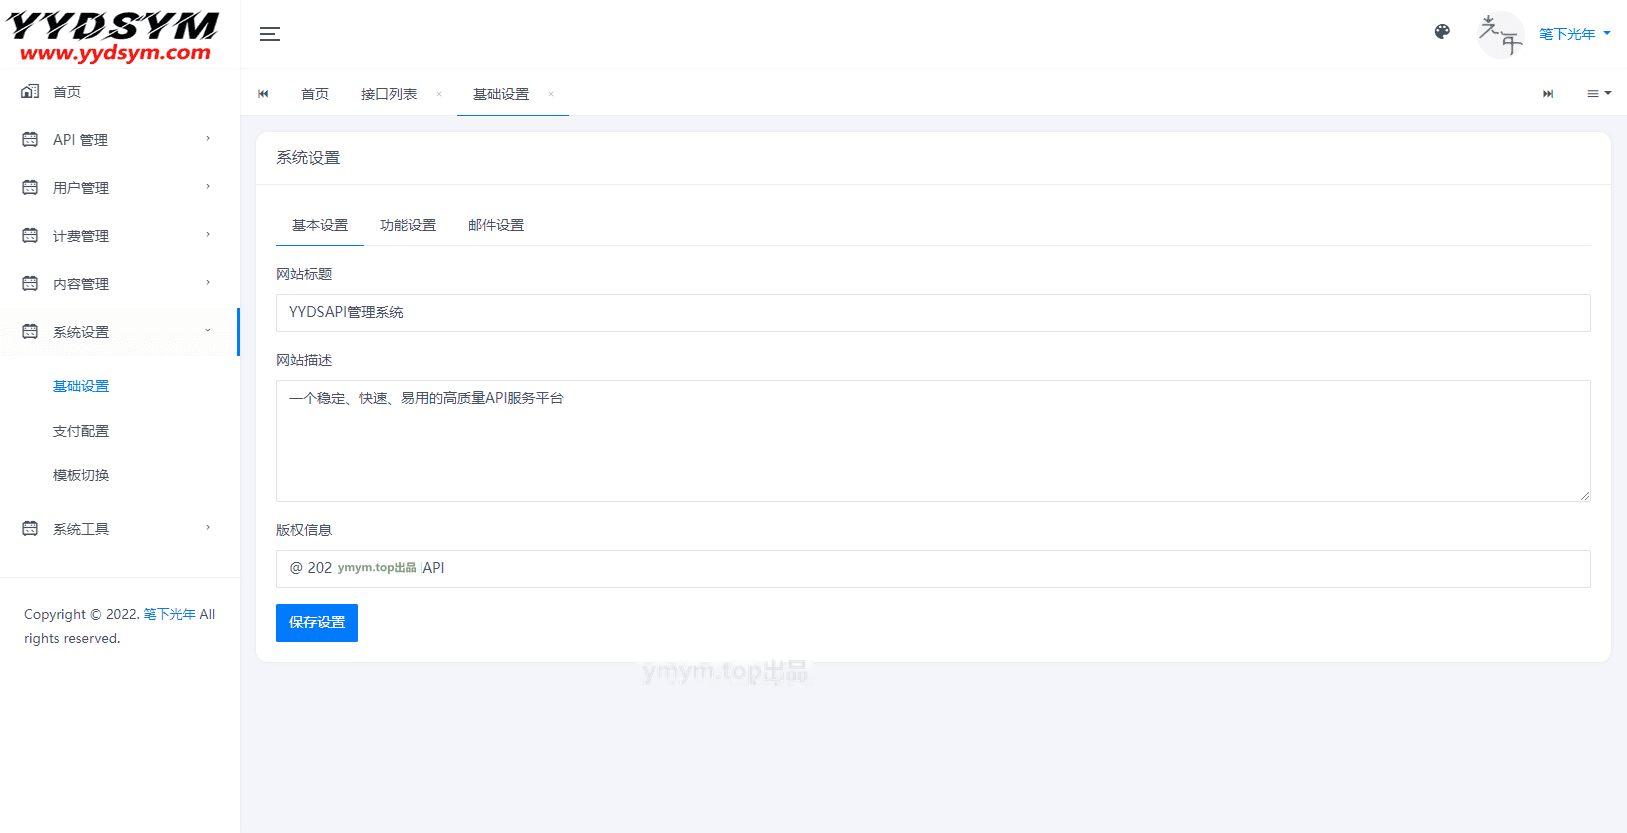1627x833 pixels.
Task: Expand the 计费管理 chevron
Action: [x=208, y=235]
